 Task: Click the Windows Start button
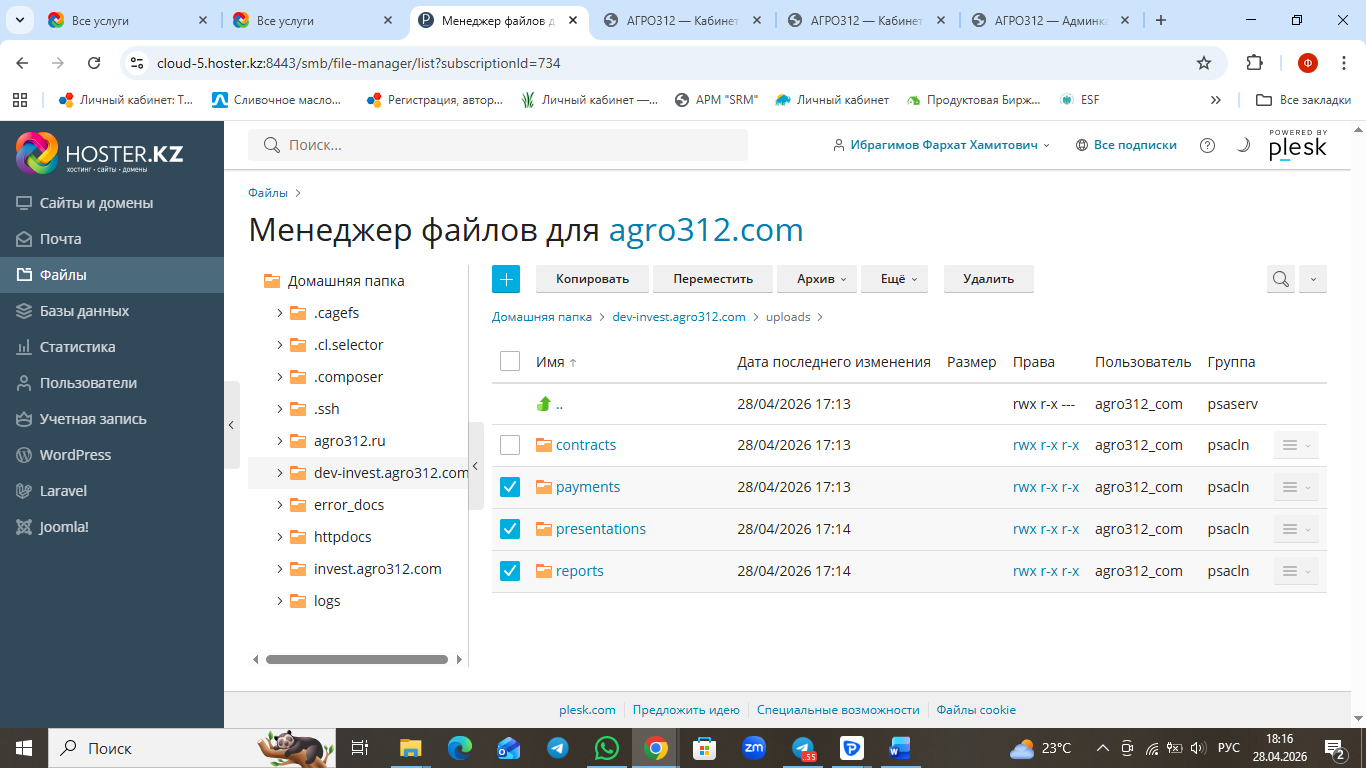point(23,748)
